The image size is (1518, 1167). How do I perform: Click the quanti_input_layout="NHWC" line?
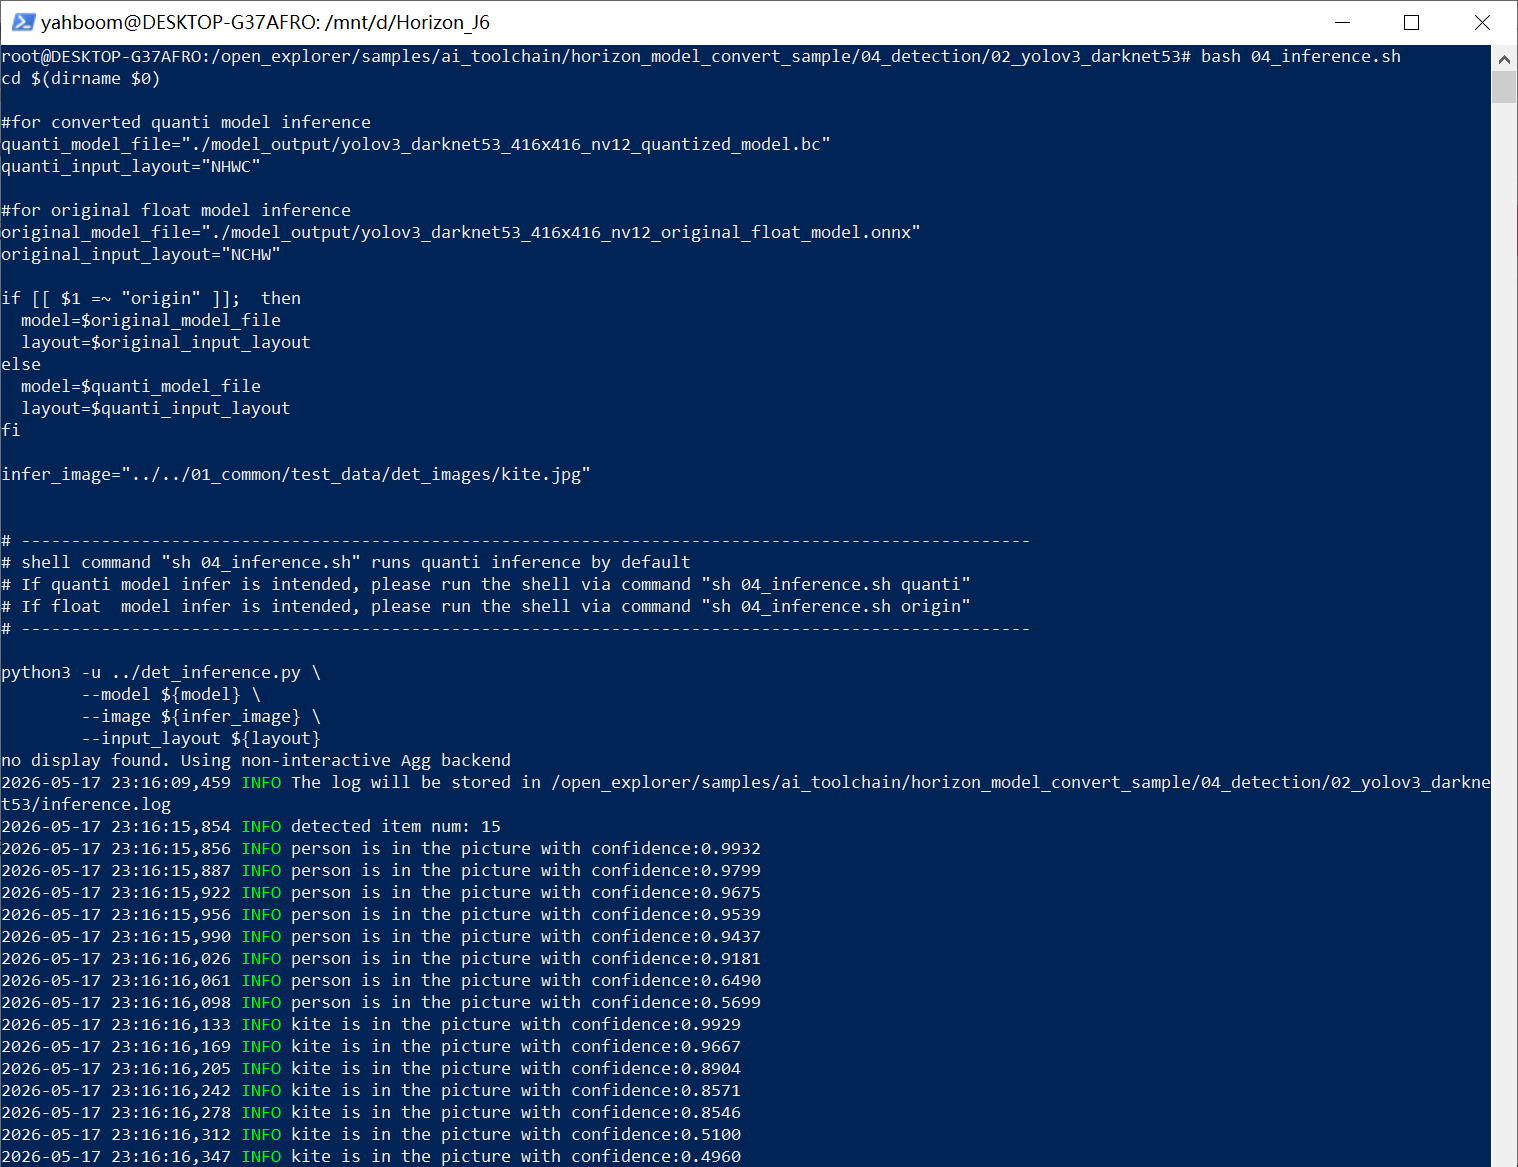click(x=131, y=166)
